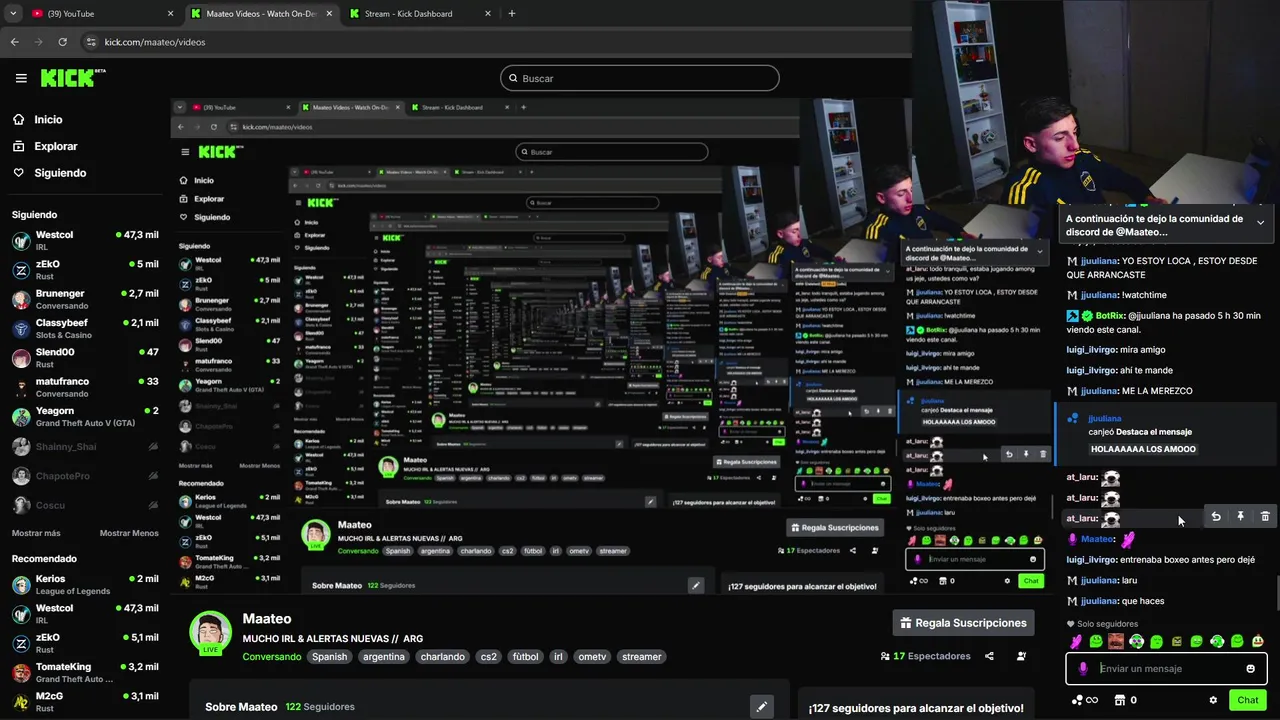Screen dimensions: 1280x720
Task: Close the YouTube browser tab
Action: [170, 13]
